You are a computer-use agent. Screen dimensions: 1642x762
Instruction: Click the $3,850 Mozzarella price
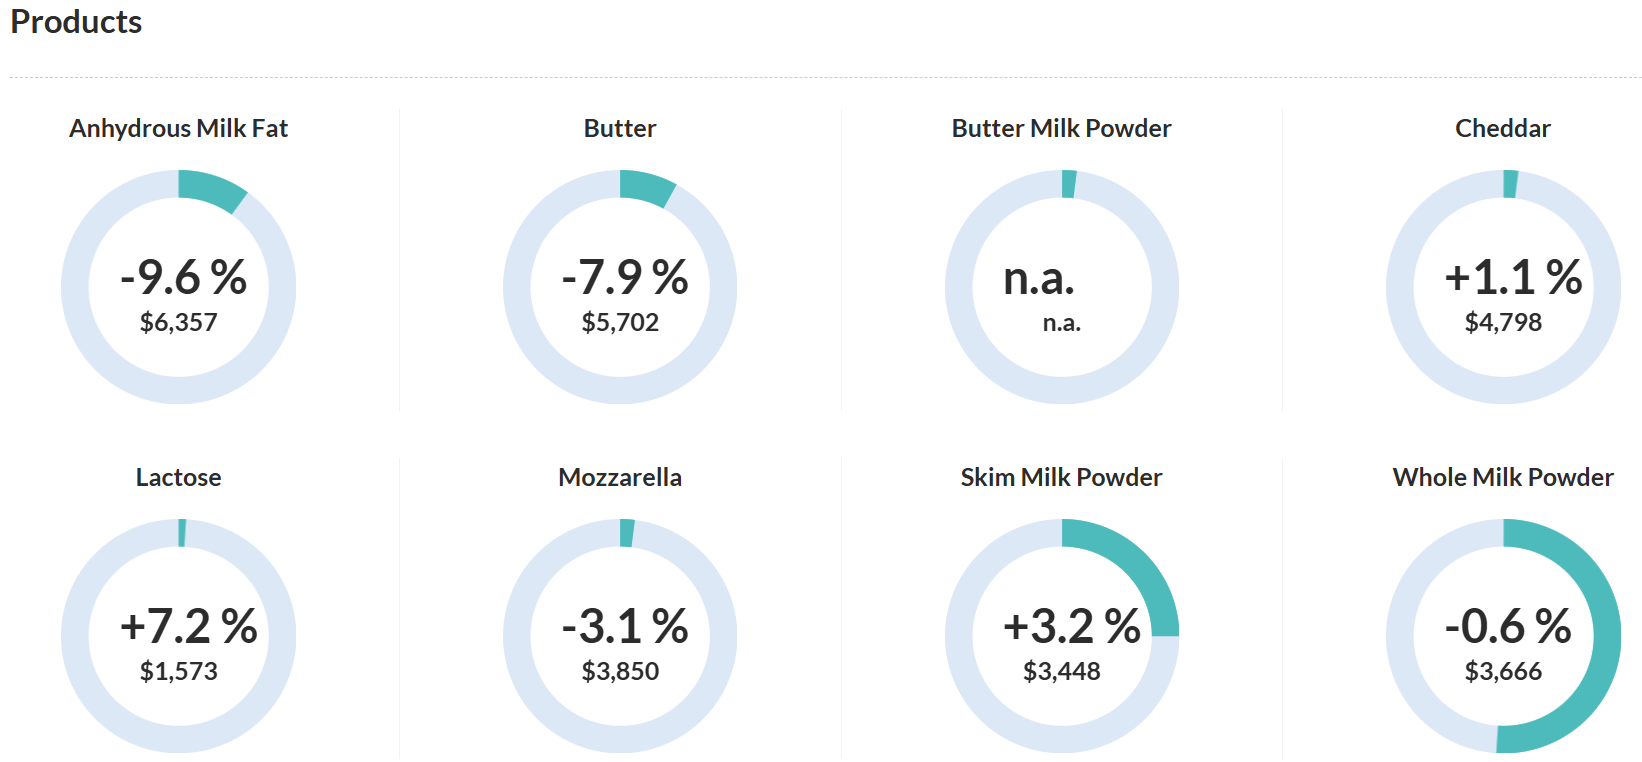[620, 671]
